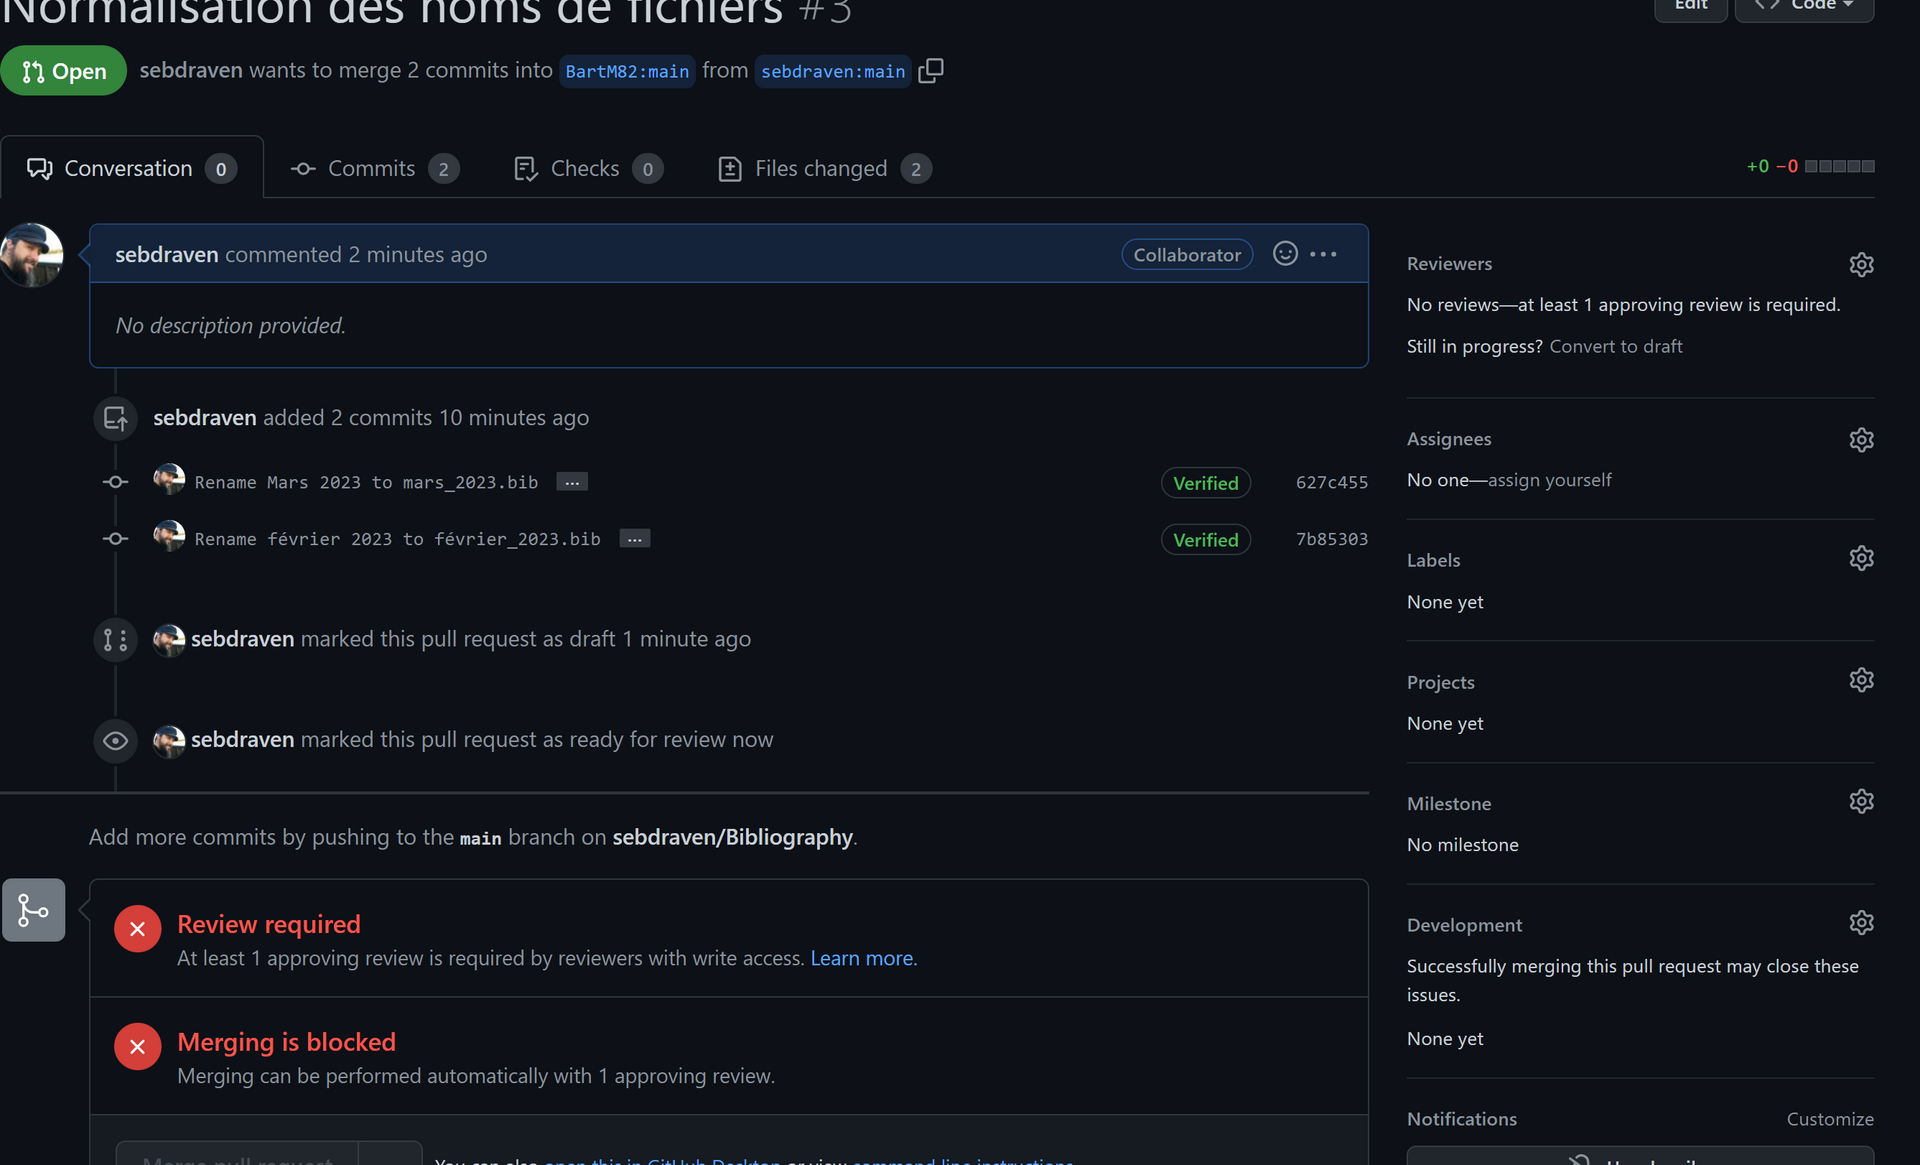The width and height of the screenshot is (1920, 1165).
Task: Open the Assignees gear settings
Action: (1860, 439)
